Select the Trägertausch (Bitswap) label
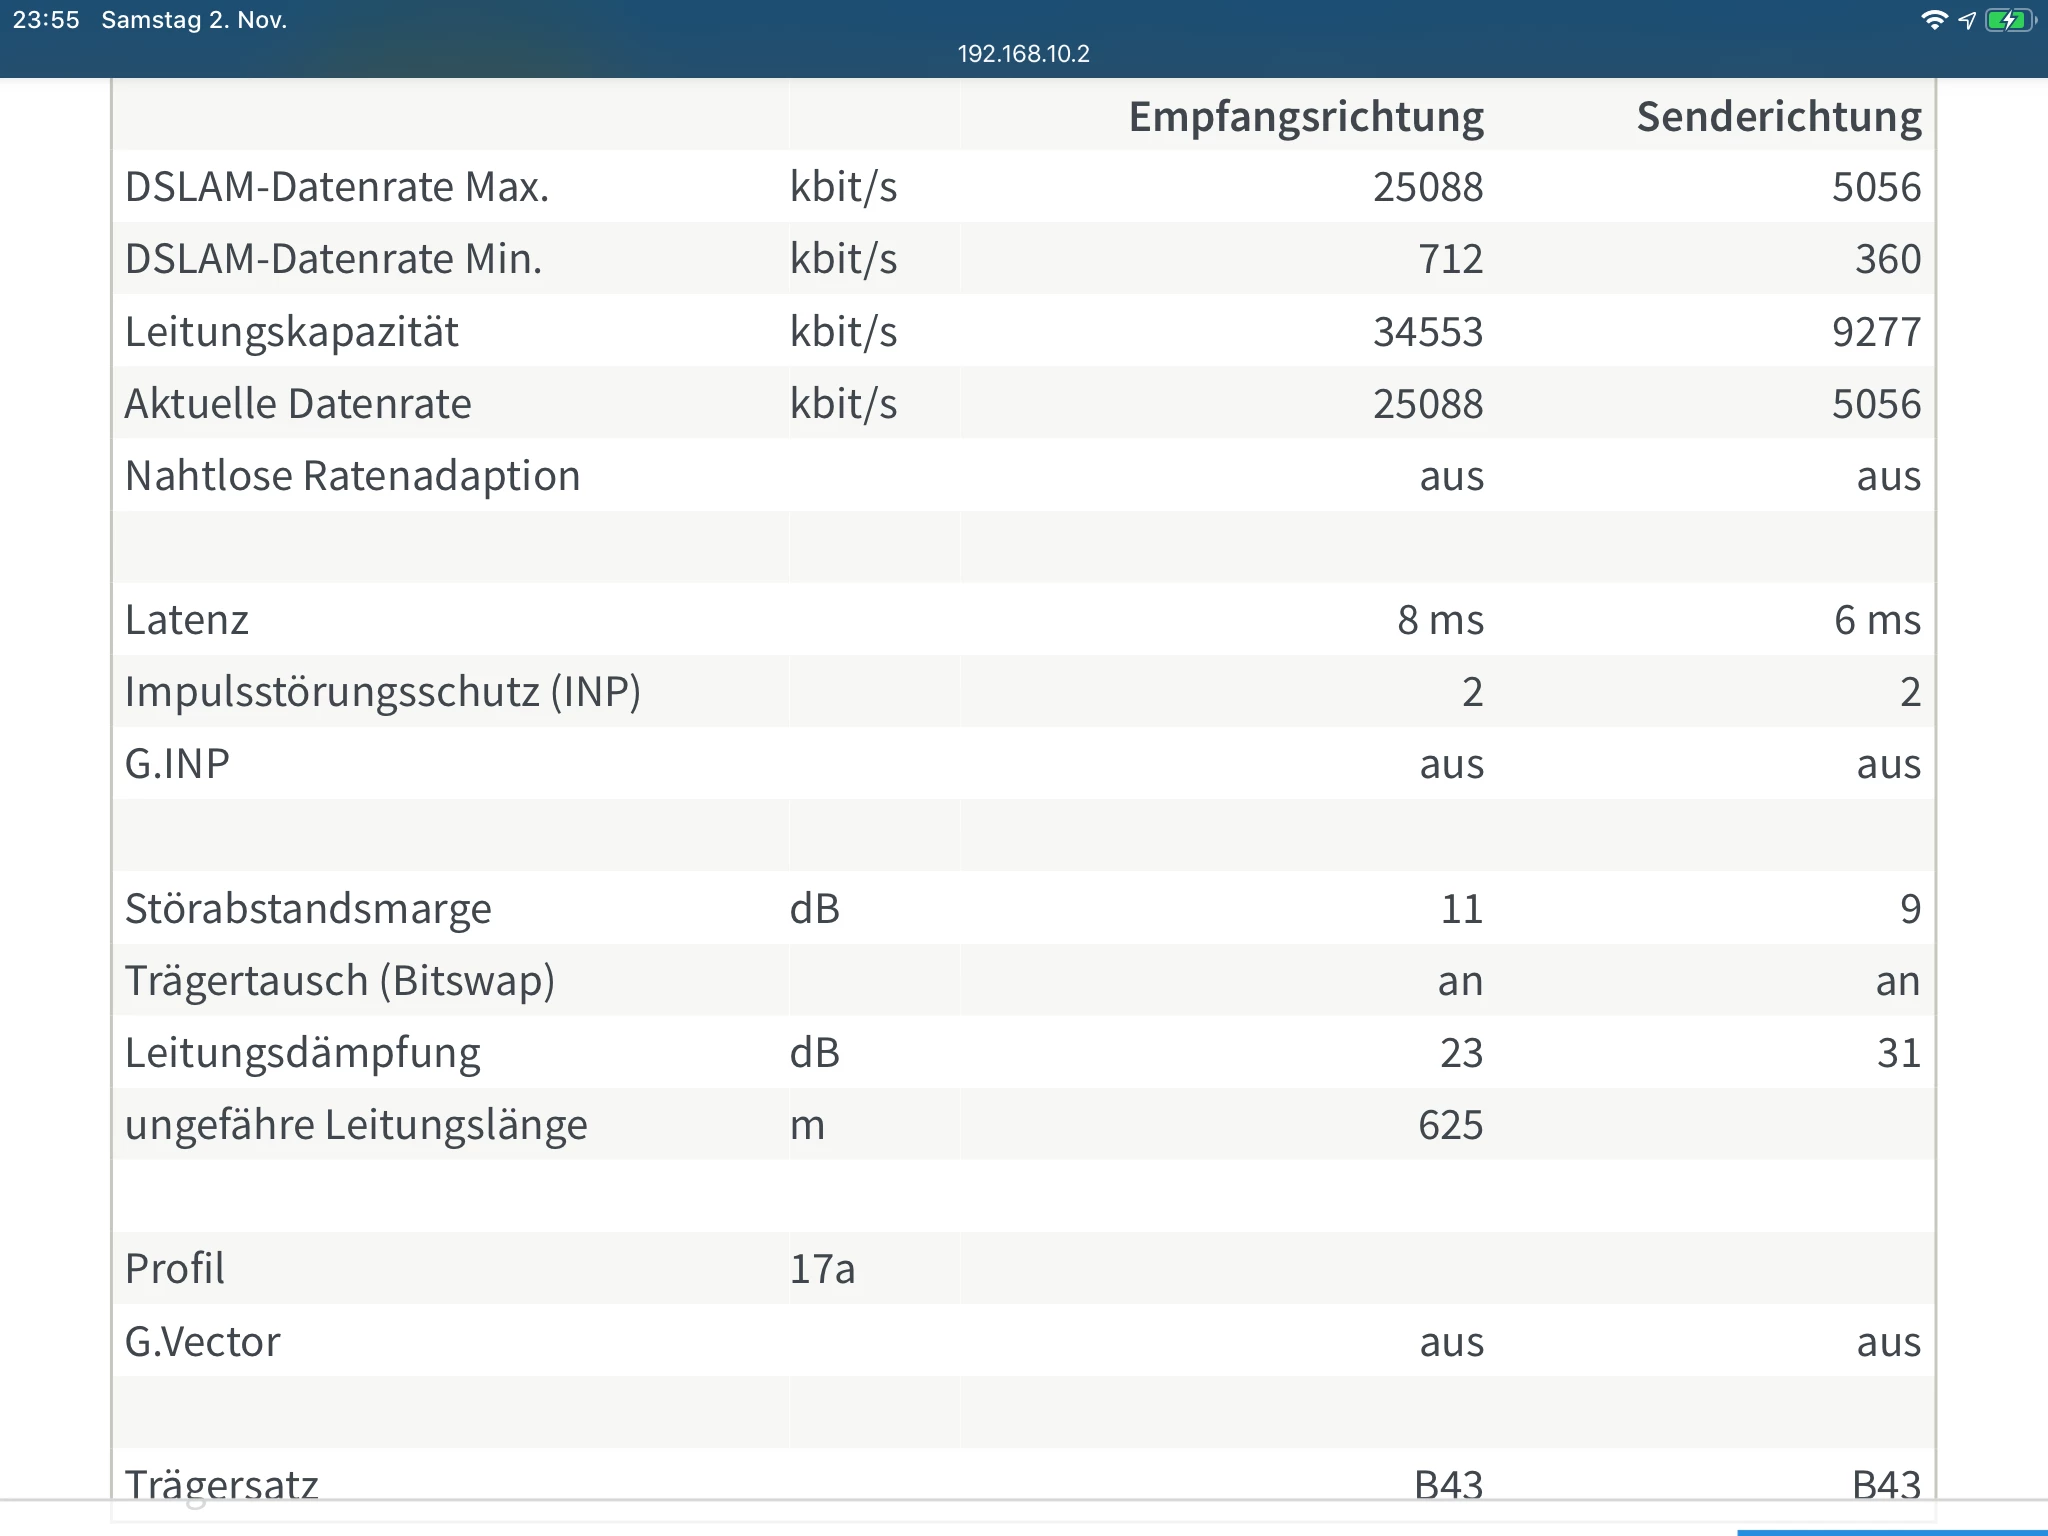 tap(339, 981)
